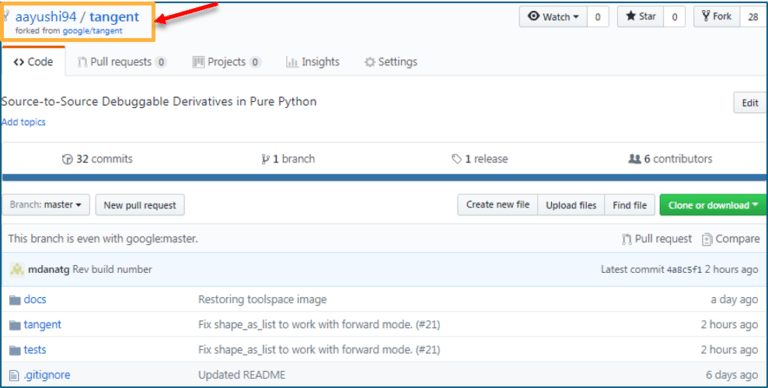
Task: Click the New pull request button
Action: (x=140, y=205)
